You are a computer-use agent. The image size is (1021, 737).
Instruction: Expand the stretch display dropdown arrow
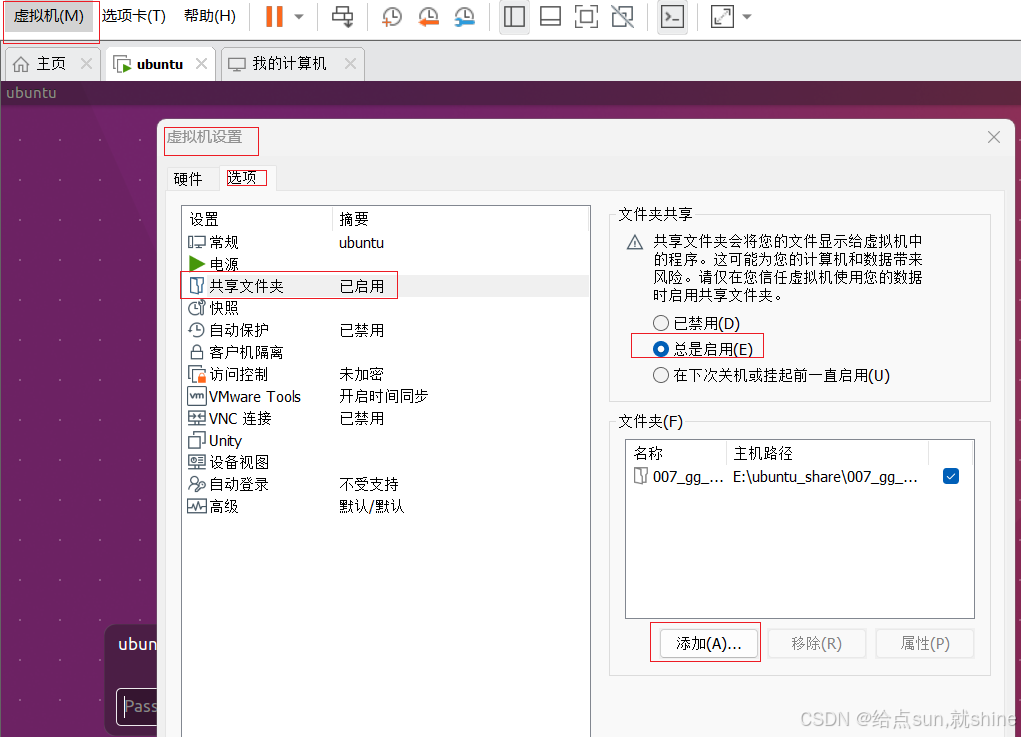click(747, 17)
